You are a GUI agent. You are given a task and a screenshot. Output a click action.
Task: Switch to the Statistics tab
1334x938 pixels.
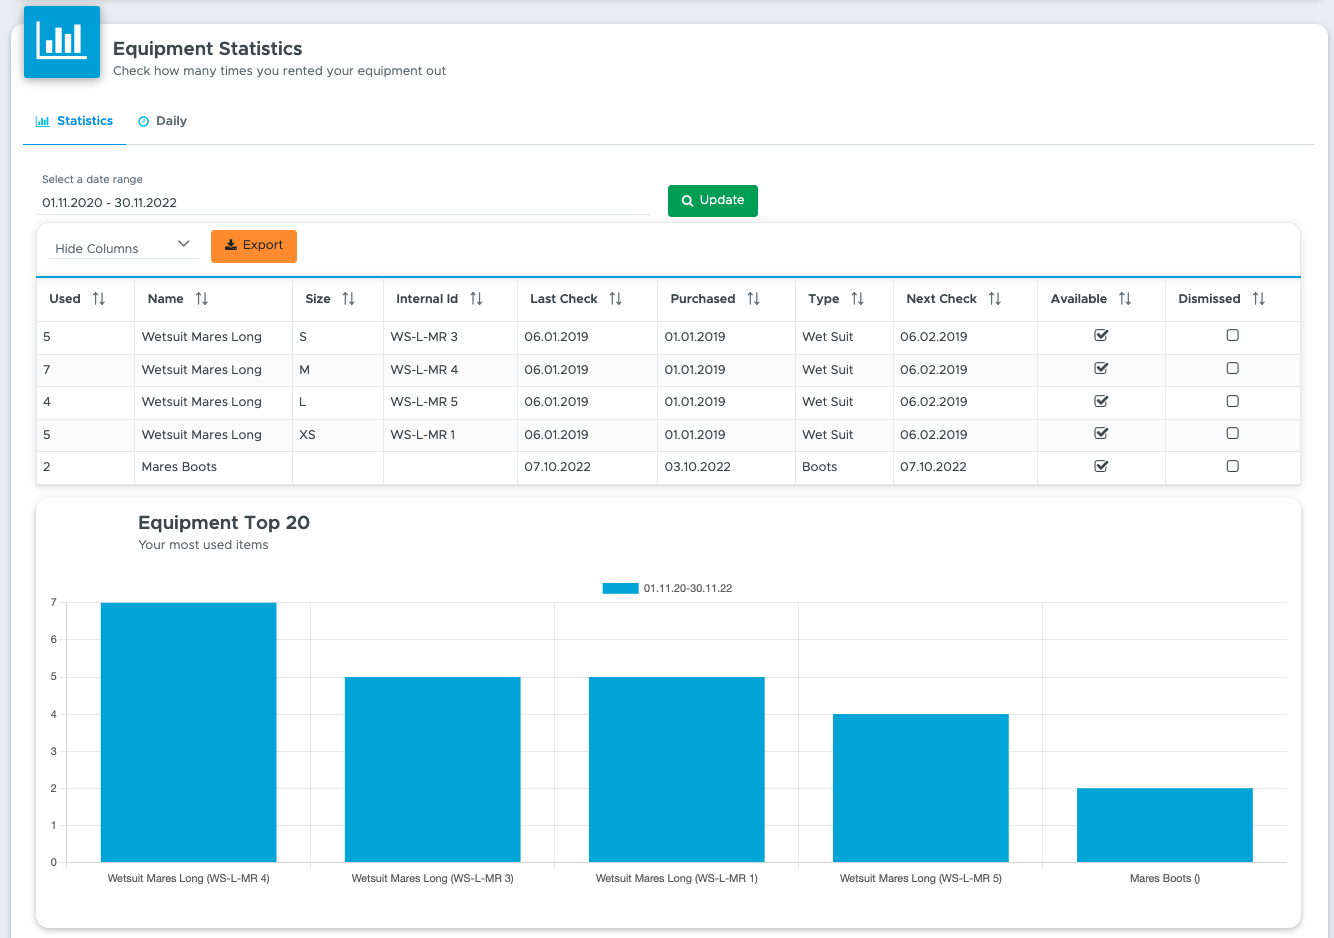click(75, 121)
